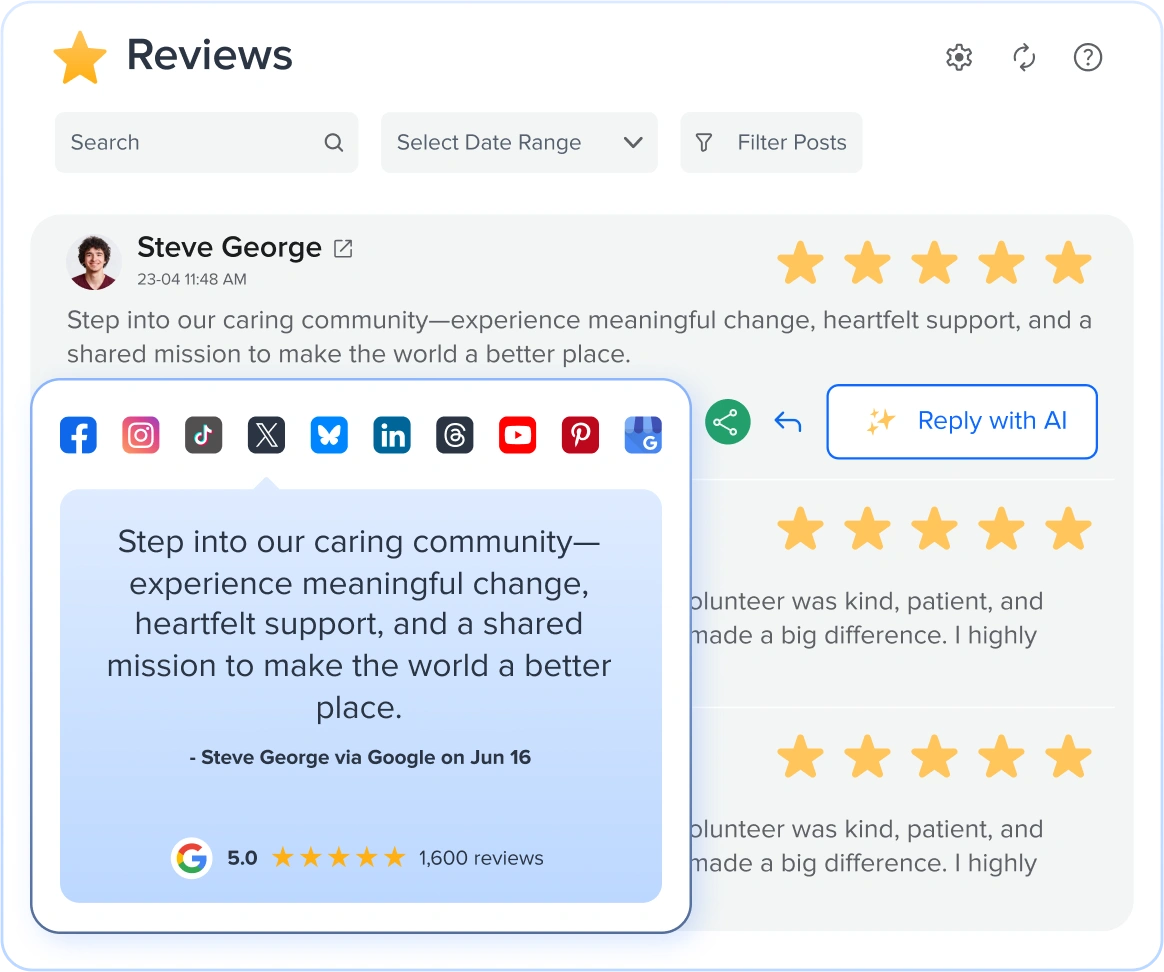This screenshot has width=1164, height=972.
Task: Open the Select Date Range dropdown
Action: (518, 142)
